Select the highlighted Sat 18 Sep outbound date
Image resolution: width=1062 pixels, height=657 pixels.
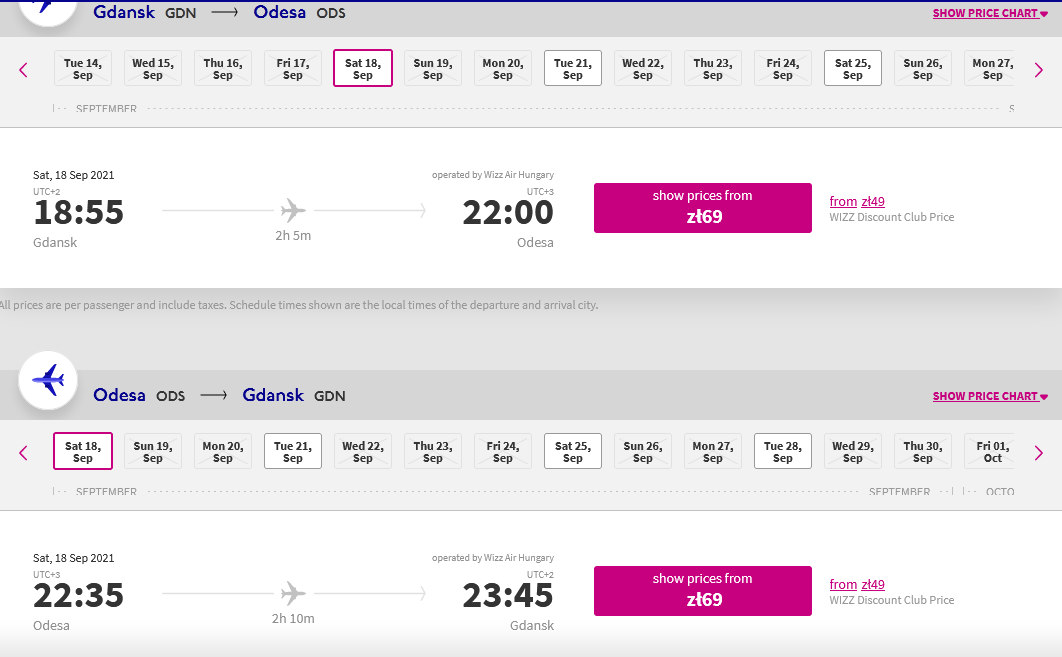tap(363, 68)
